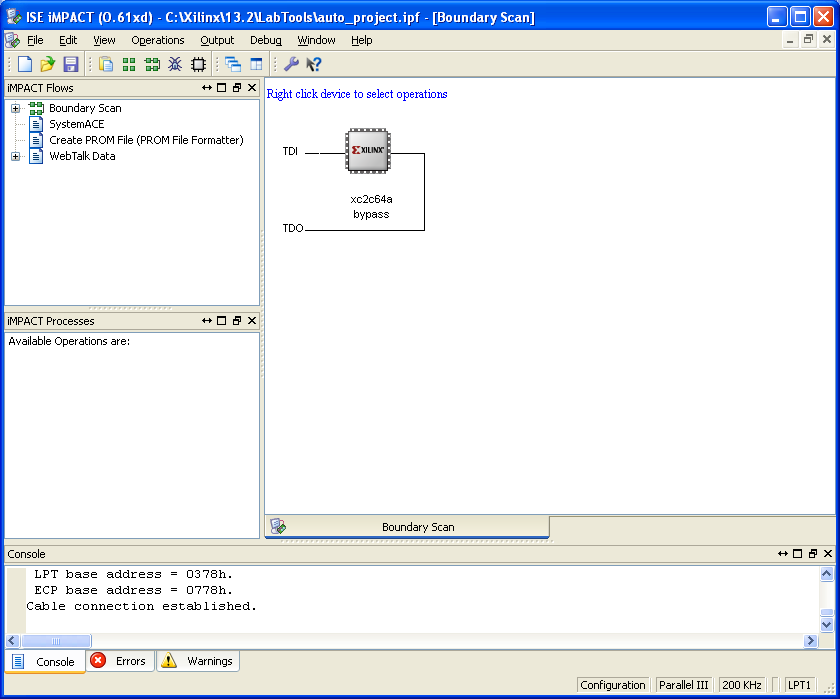Click the black chip device toolbar icon
The height and width of the screenshot is (699, 840).
198,64
